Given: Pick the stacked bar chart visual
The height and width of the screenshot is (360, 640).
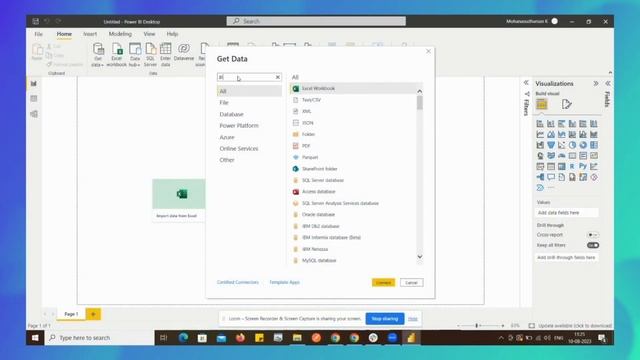Looking at the screenshot, I should pyautogui.click(x=540, y=124).
